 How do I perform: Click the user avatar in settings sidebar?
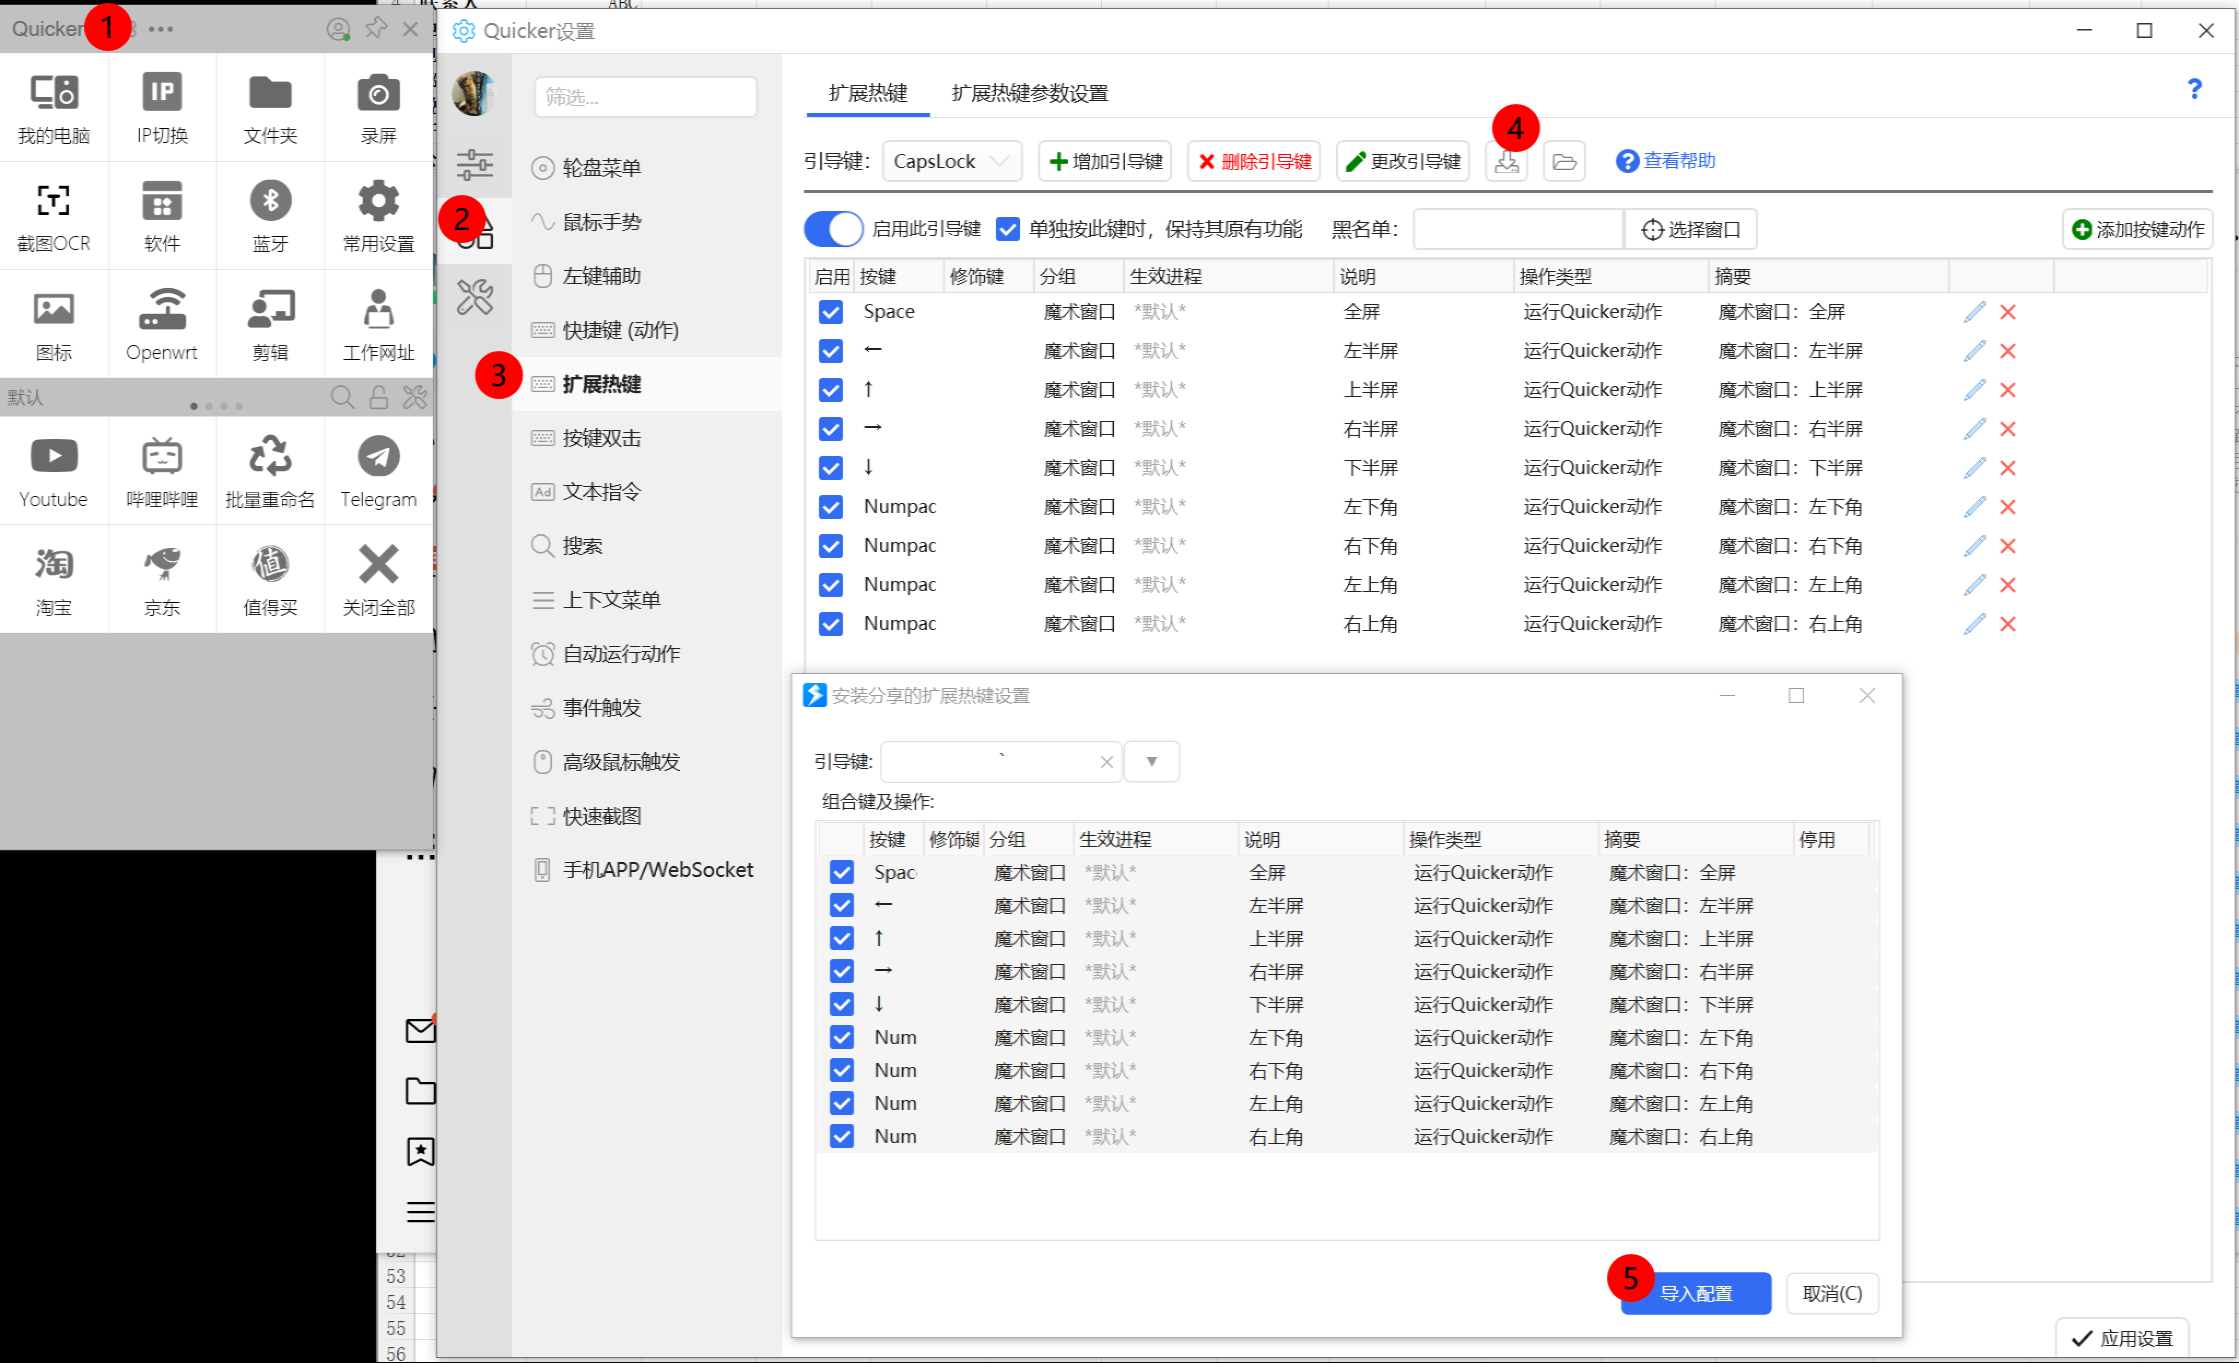474,93
